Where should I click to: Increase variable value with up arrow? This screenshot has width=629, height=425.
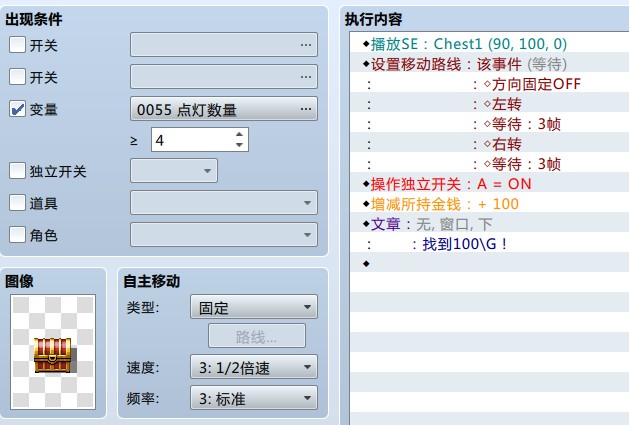coord(239,135)
